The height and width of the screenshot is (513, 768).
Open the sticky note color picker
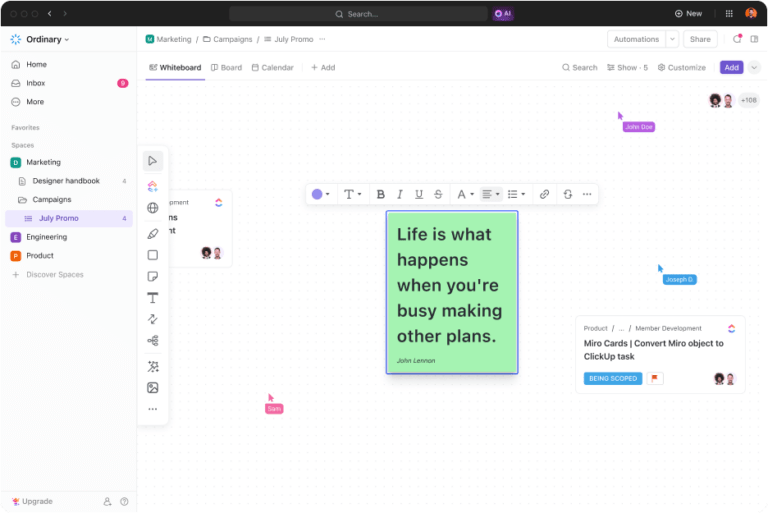tap(321, 194)
